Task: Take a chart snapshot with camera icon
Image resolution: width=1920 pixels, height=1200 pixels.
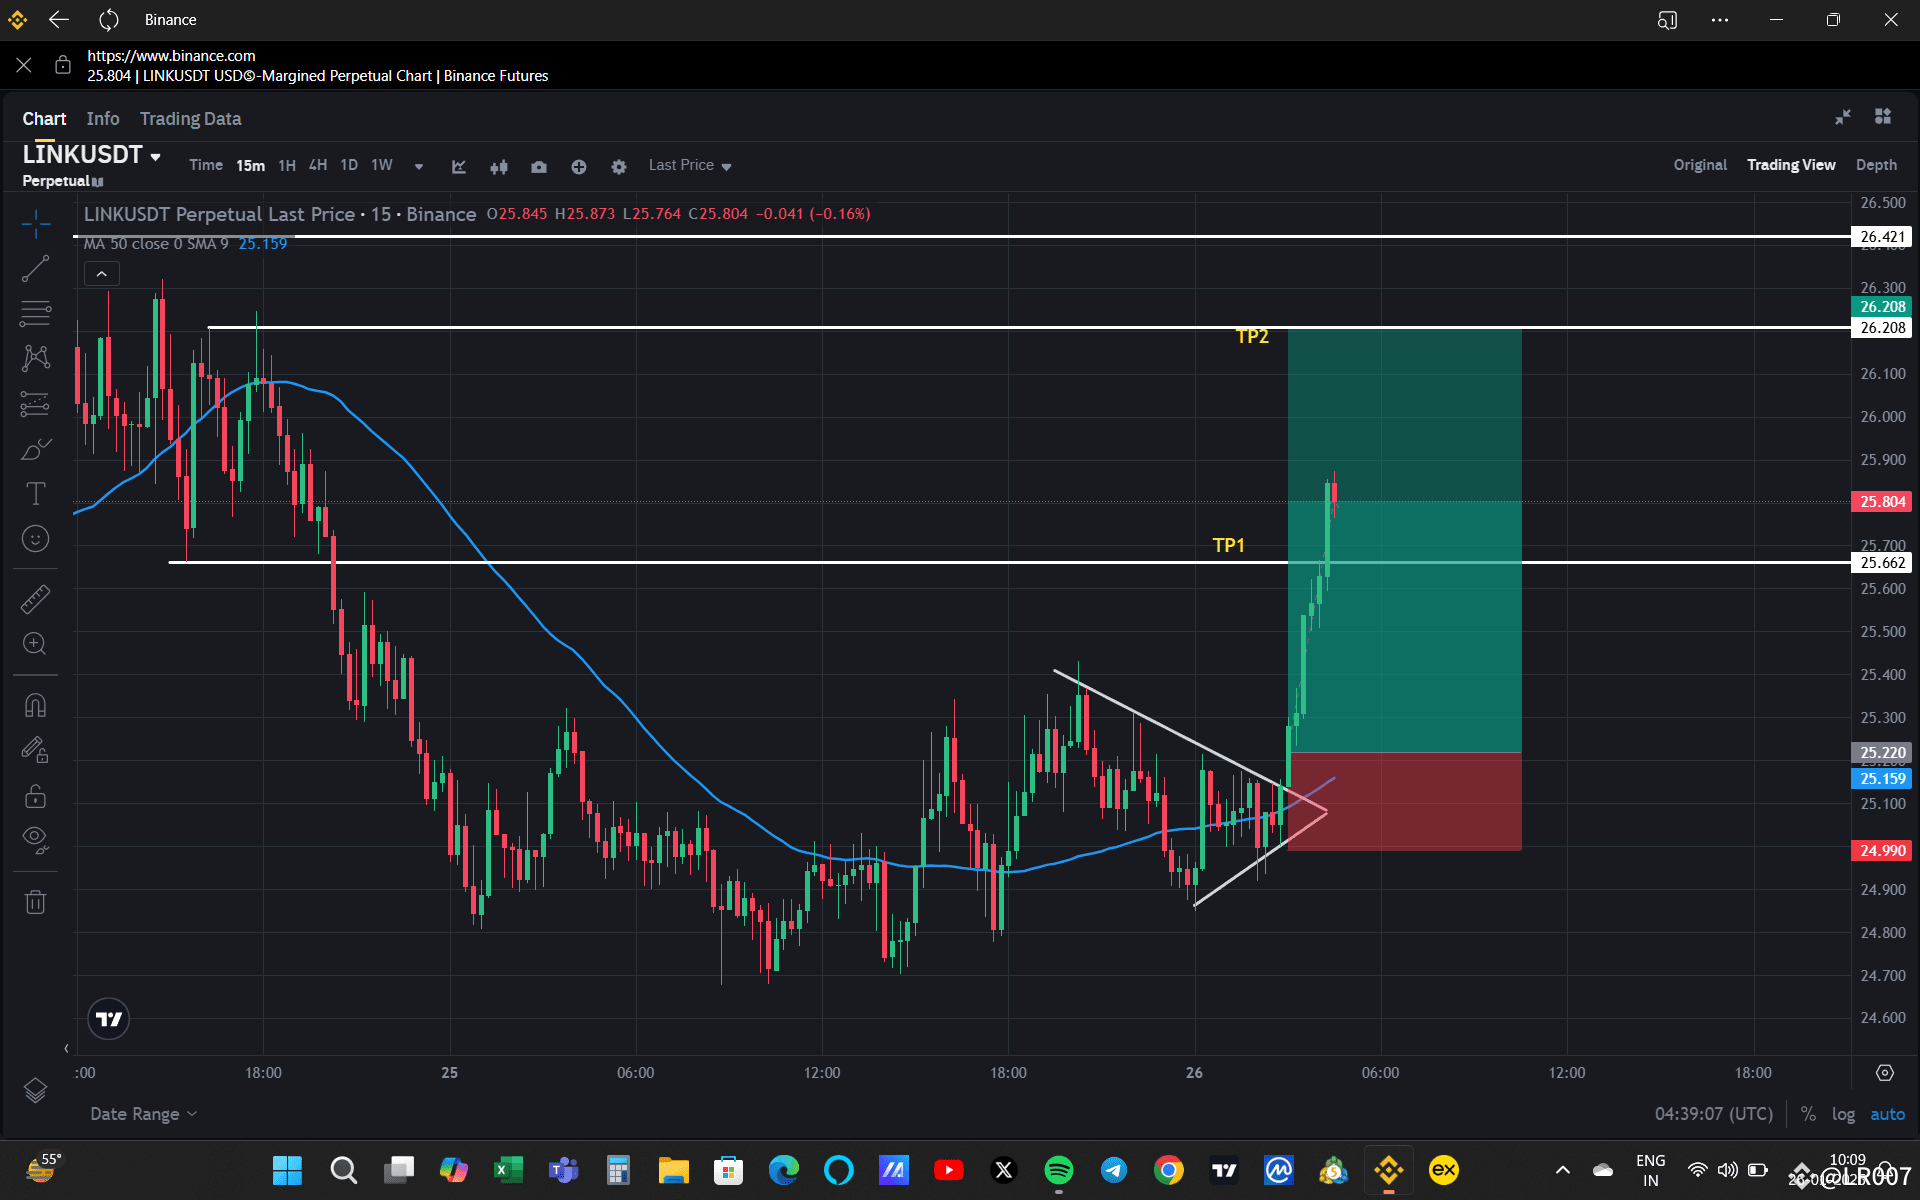Action: [539, 166]
